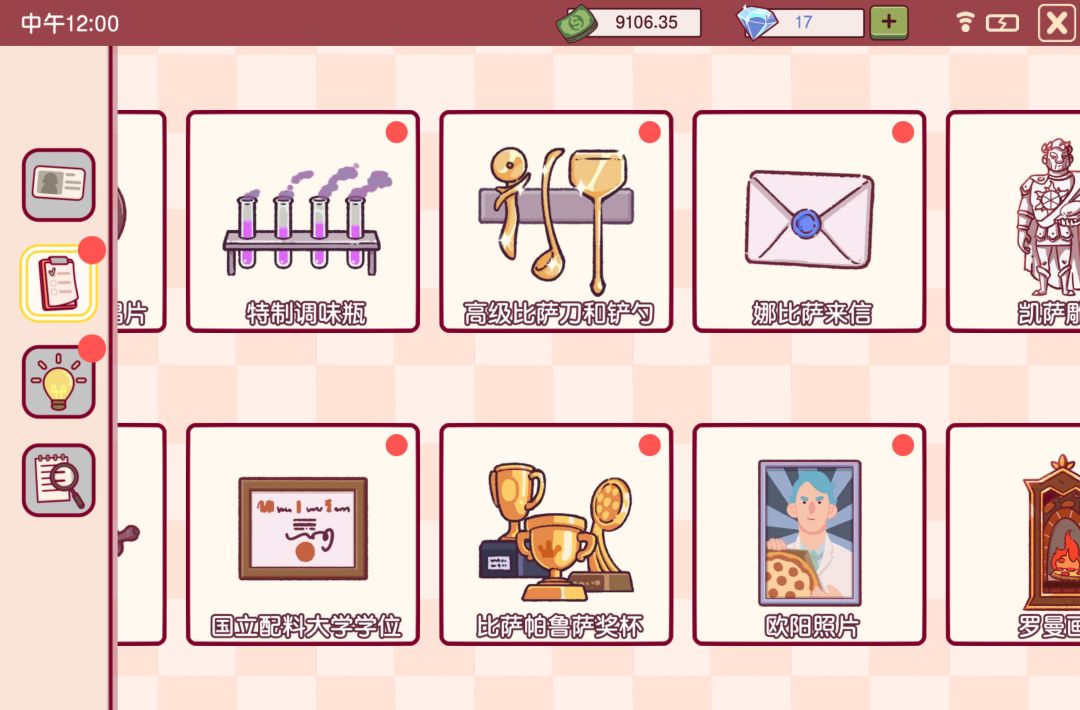This screenshot has height=710, width=1080.
Task: Click the battery charging status icon
Action: 1002,23
